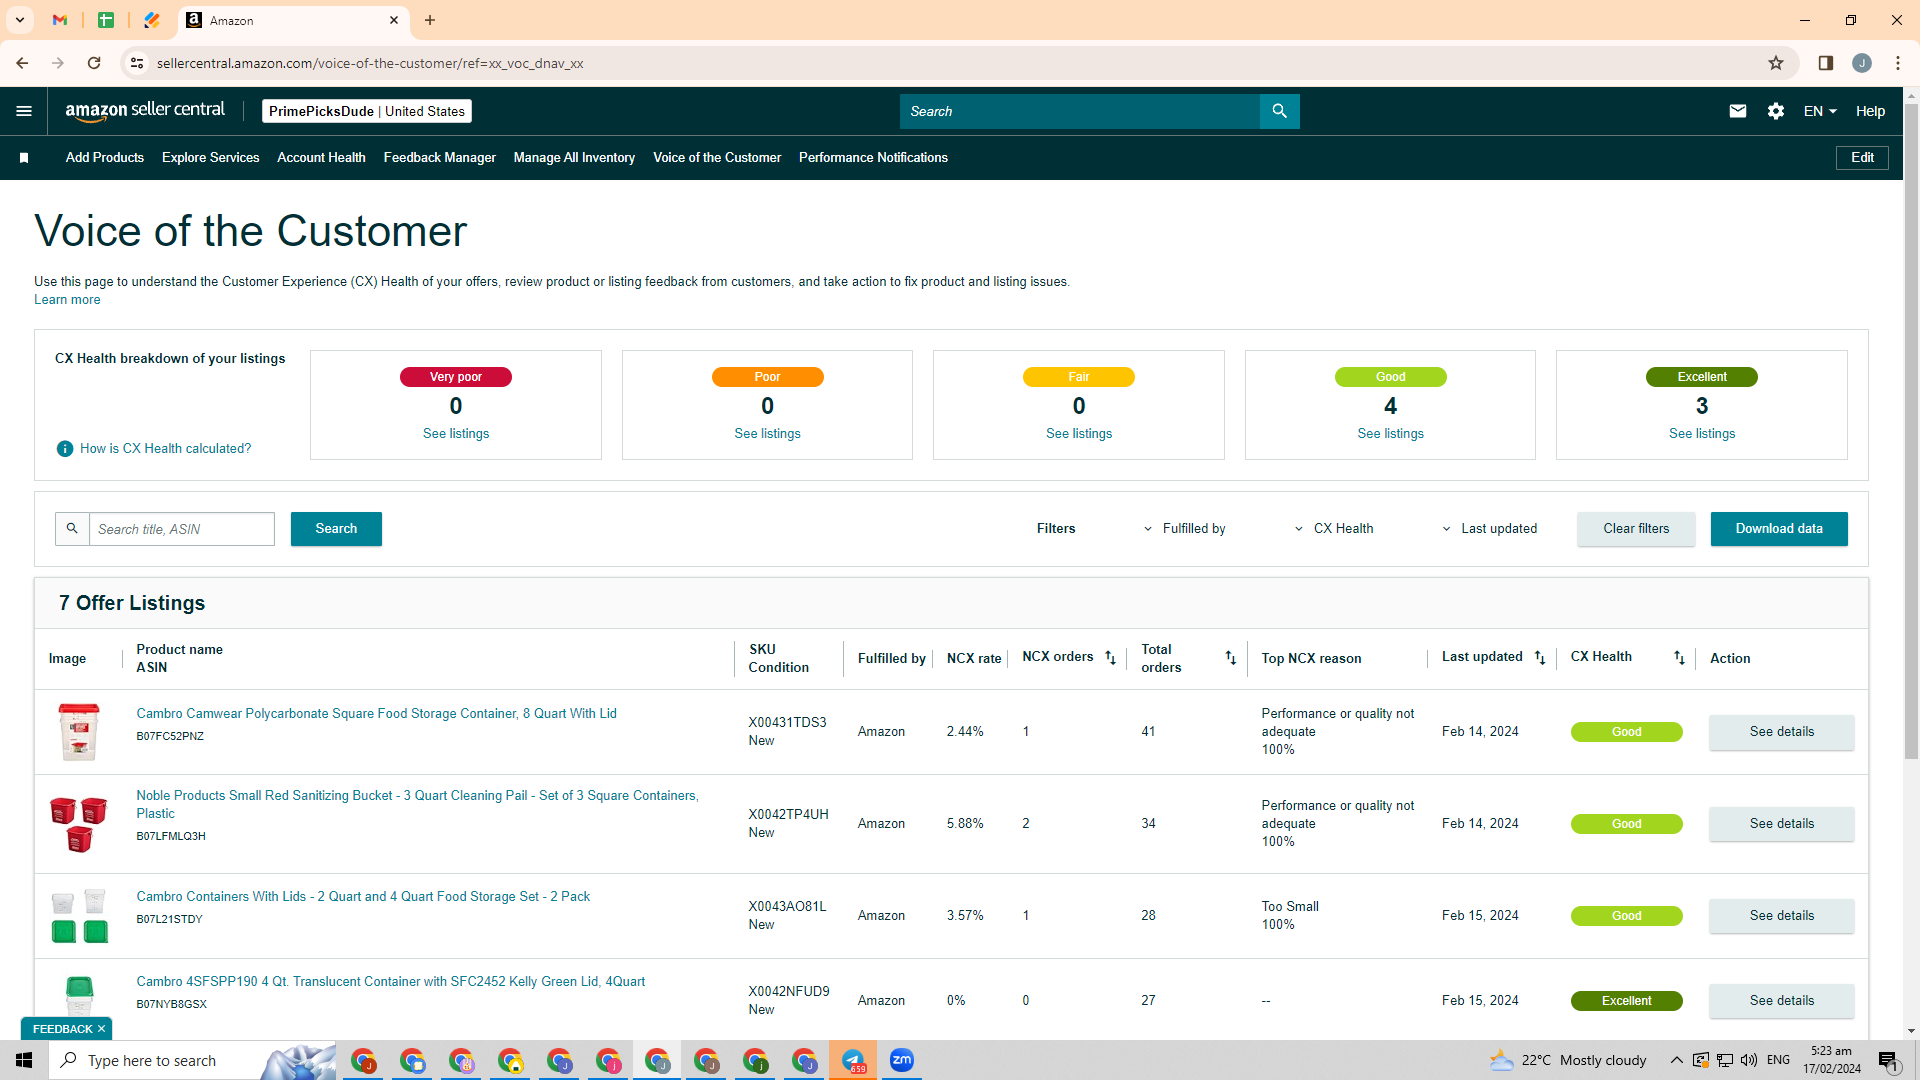
Task: Open Telegram from the taskbar
Action: [853, 1060]
